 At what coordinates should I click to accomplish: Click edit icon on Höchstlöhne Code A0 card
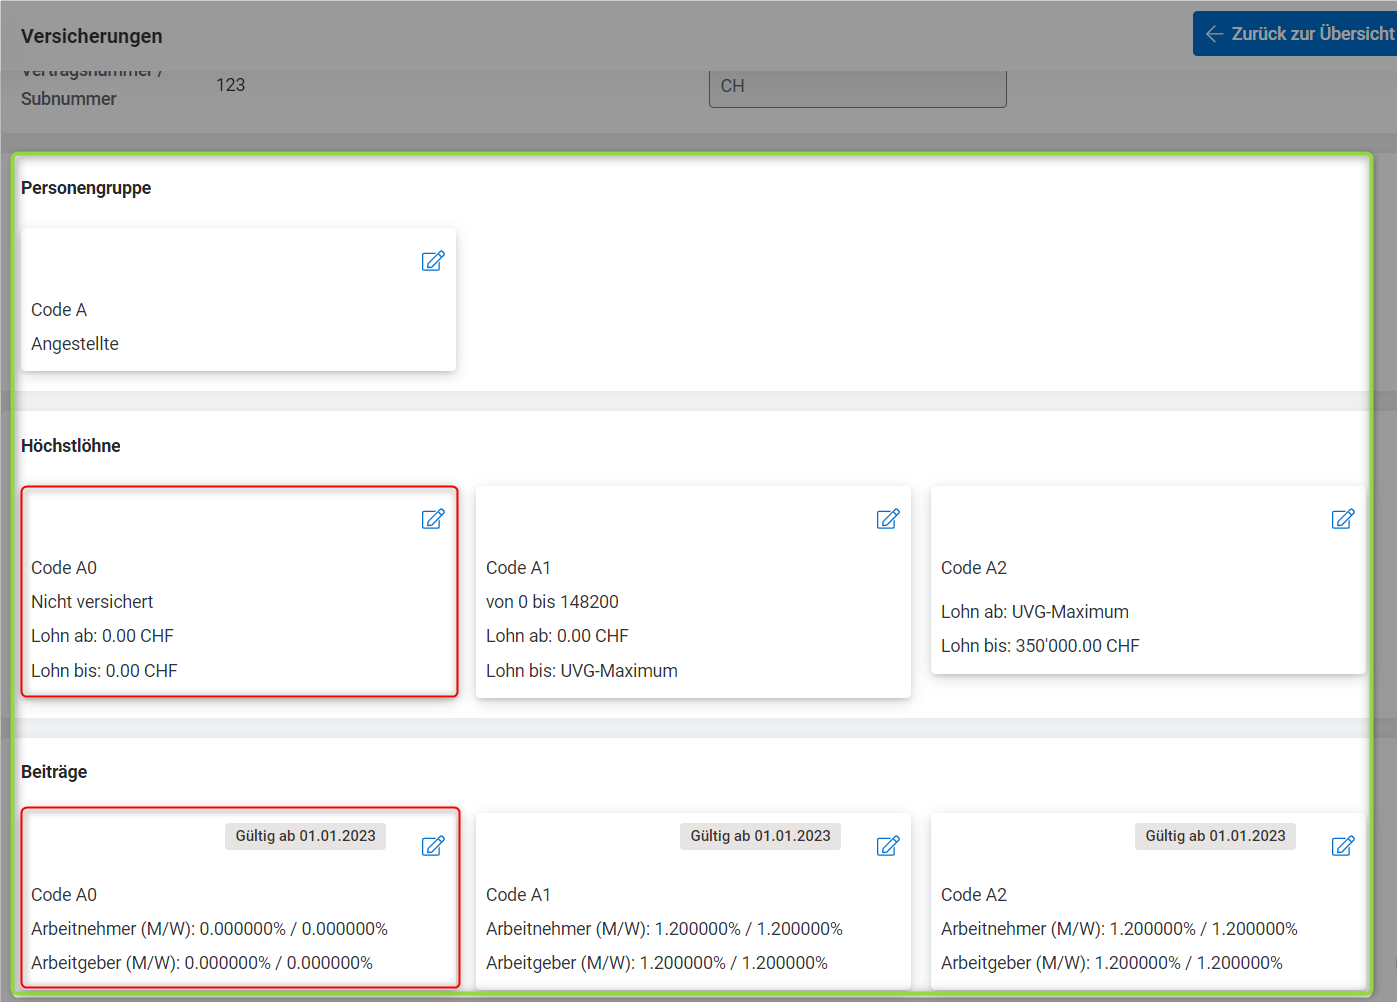pos(432,519)
